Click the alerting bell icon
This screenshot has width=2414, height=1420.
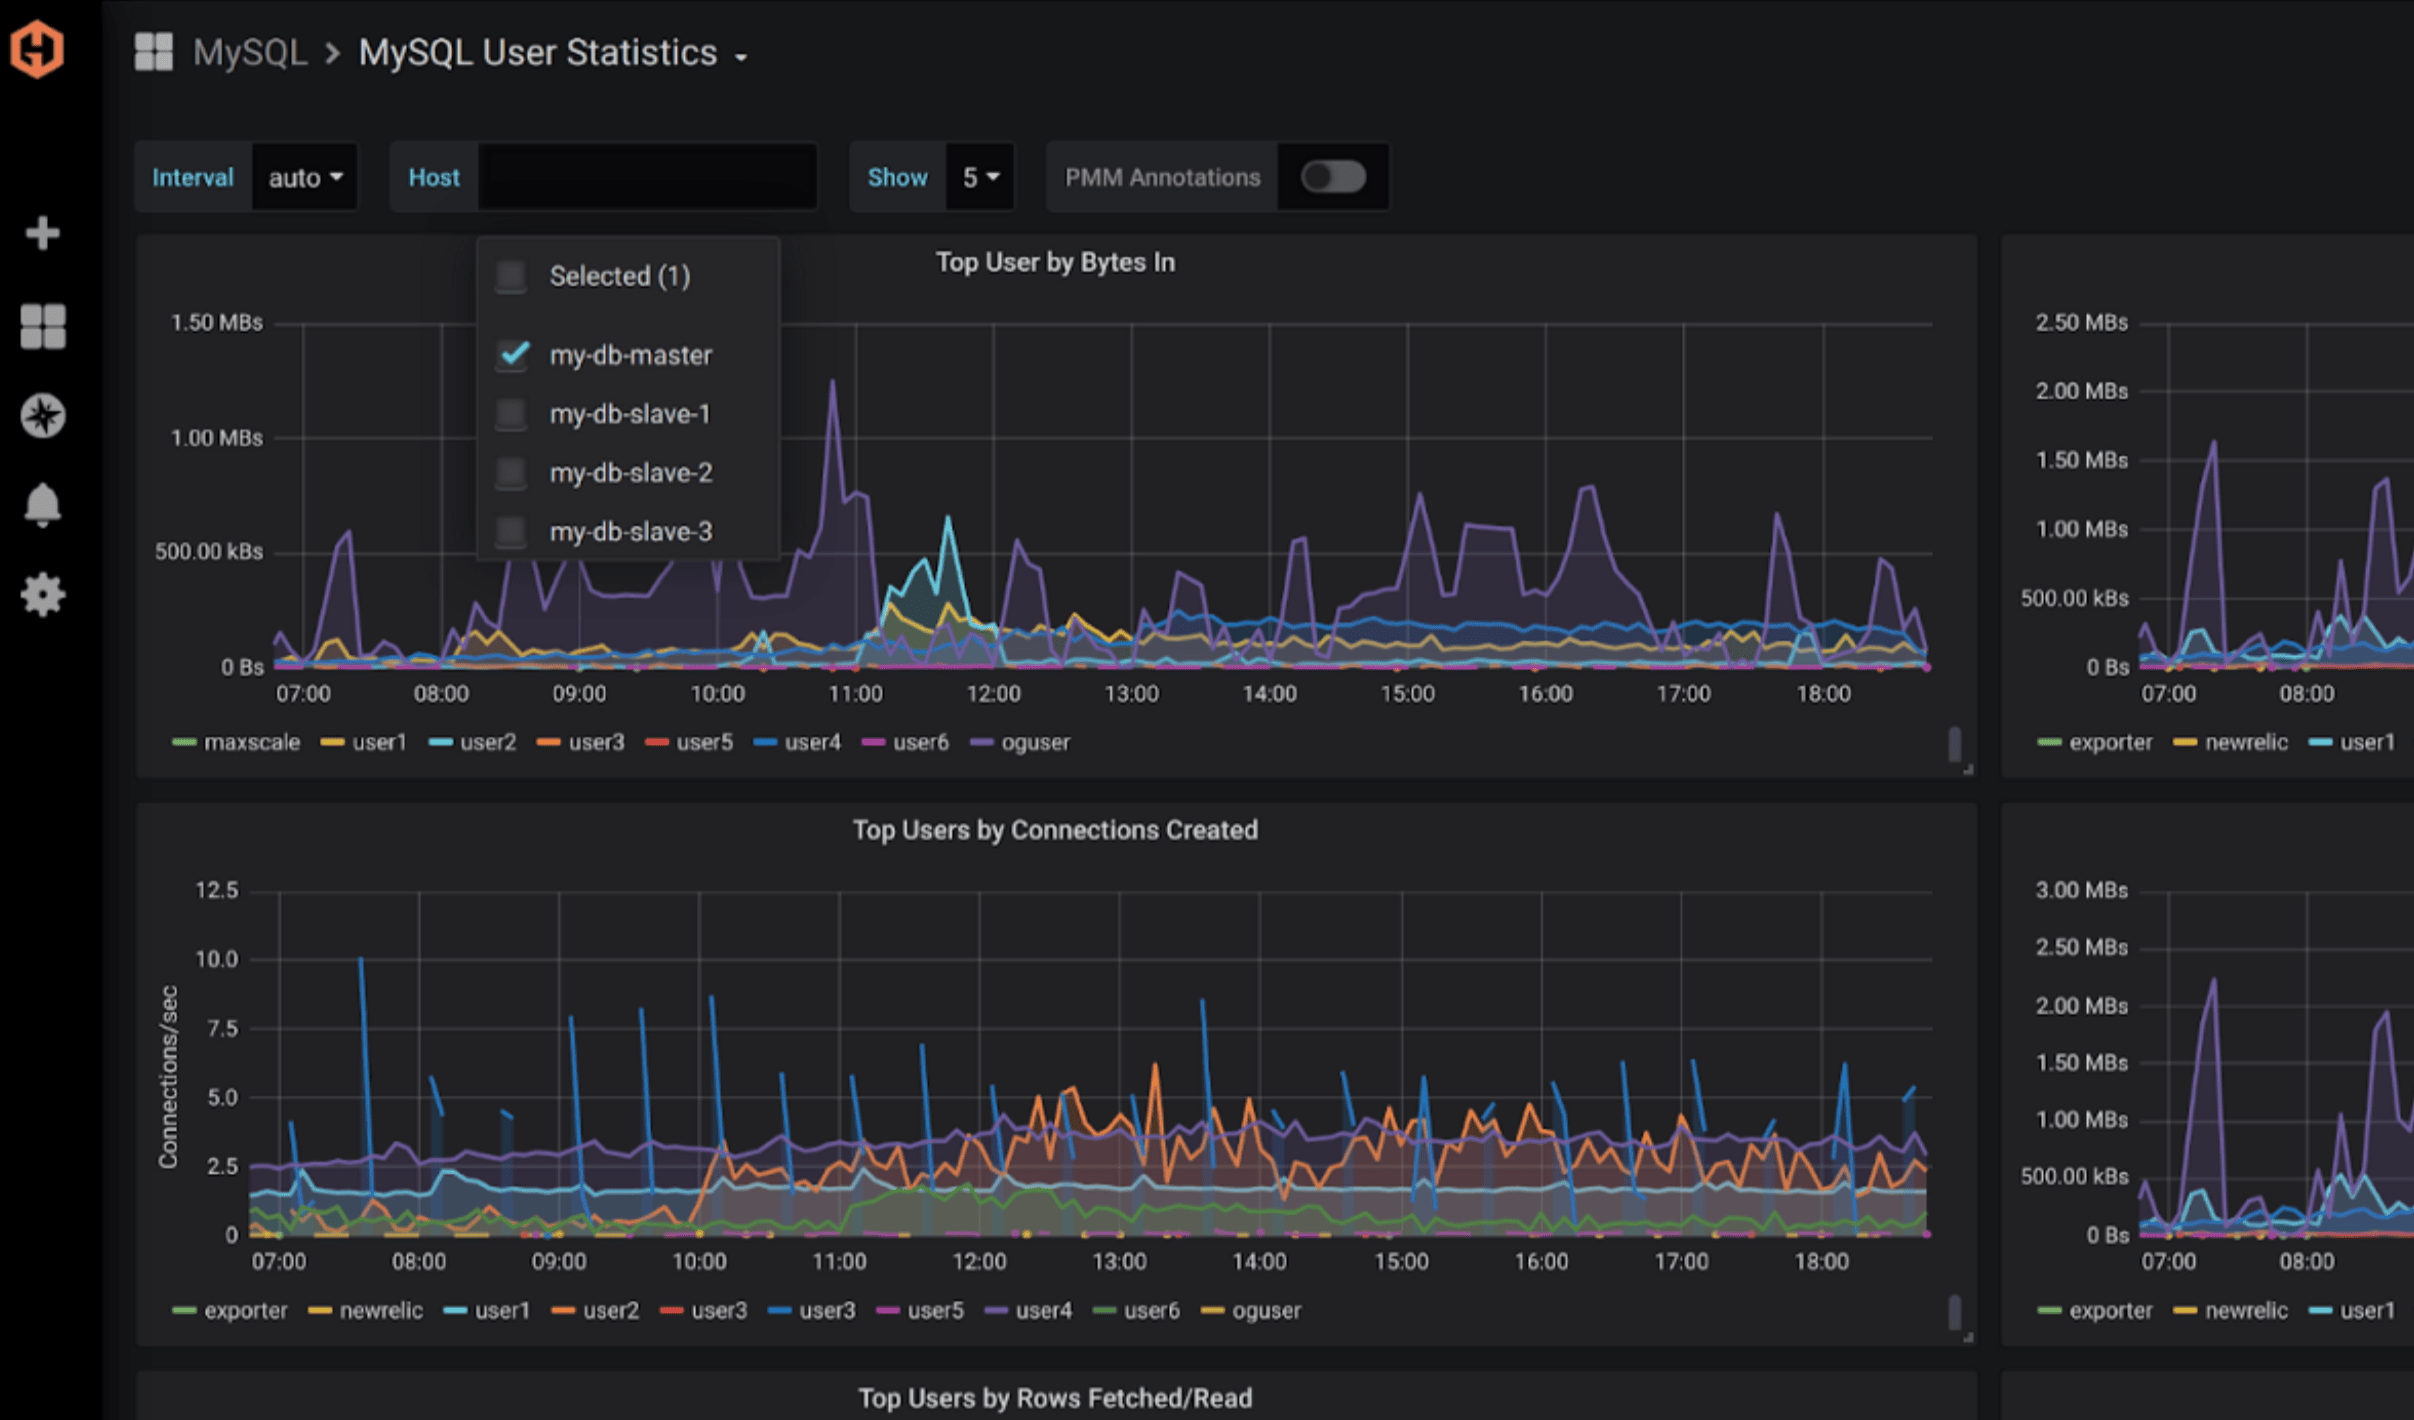tap(44, 505)
